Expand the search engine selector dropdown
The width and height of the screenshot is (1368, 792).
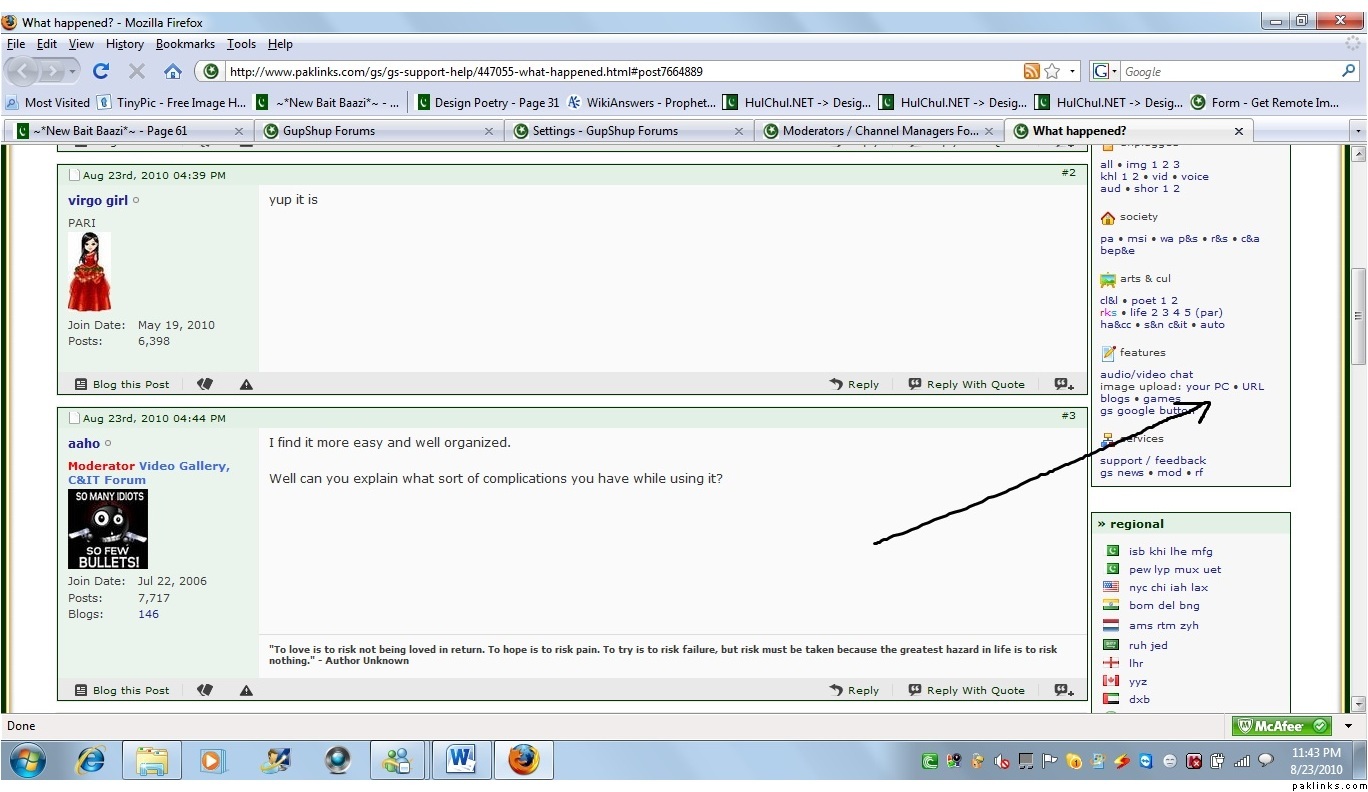pos(1105,71)
